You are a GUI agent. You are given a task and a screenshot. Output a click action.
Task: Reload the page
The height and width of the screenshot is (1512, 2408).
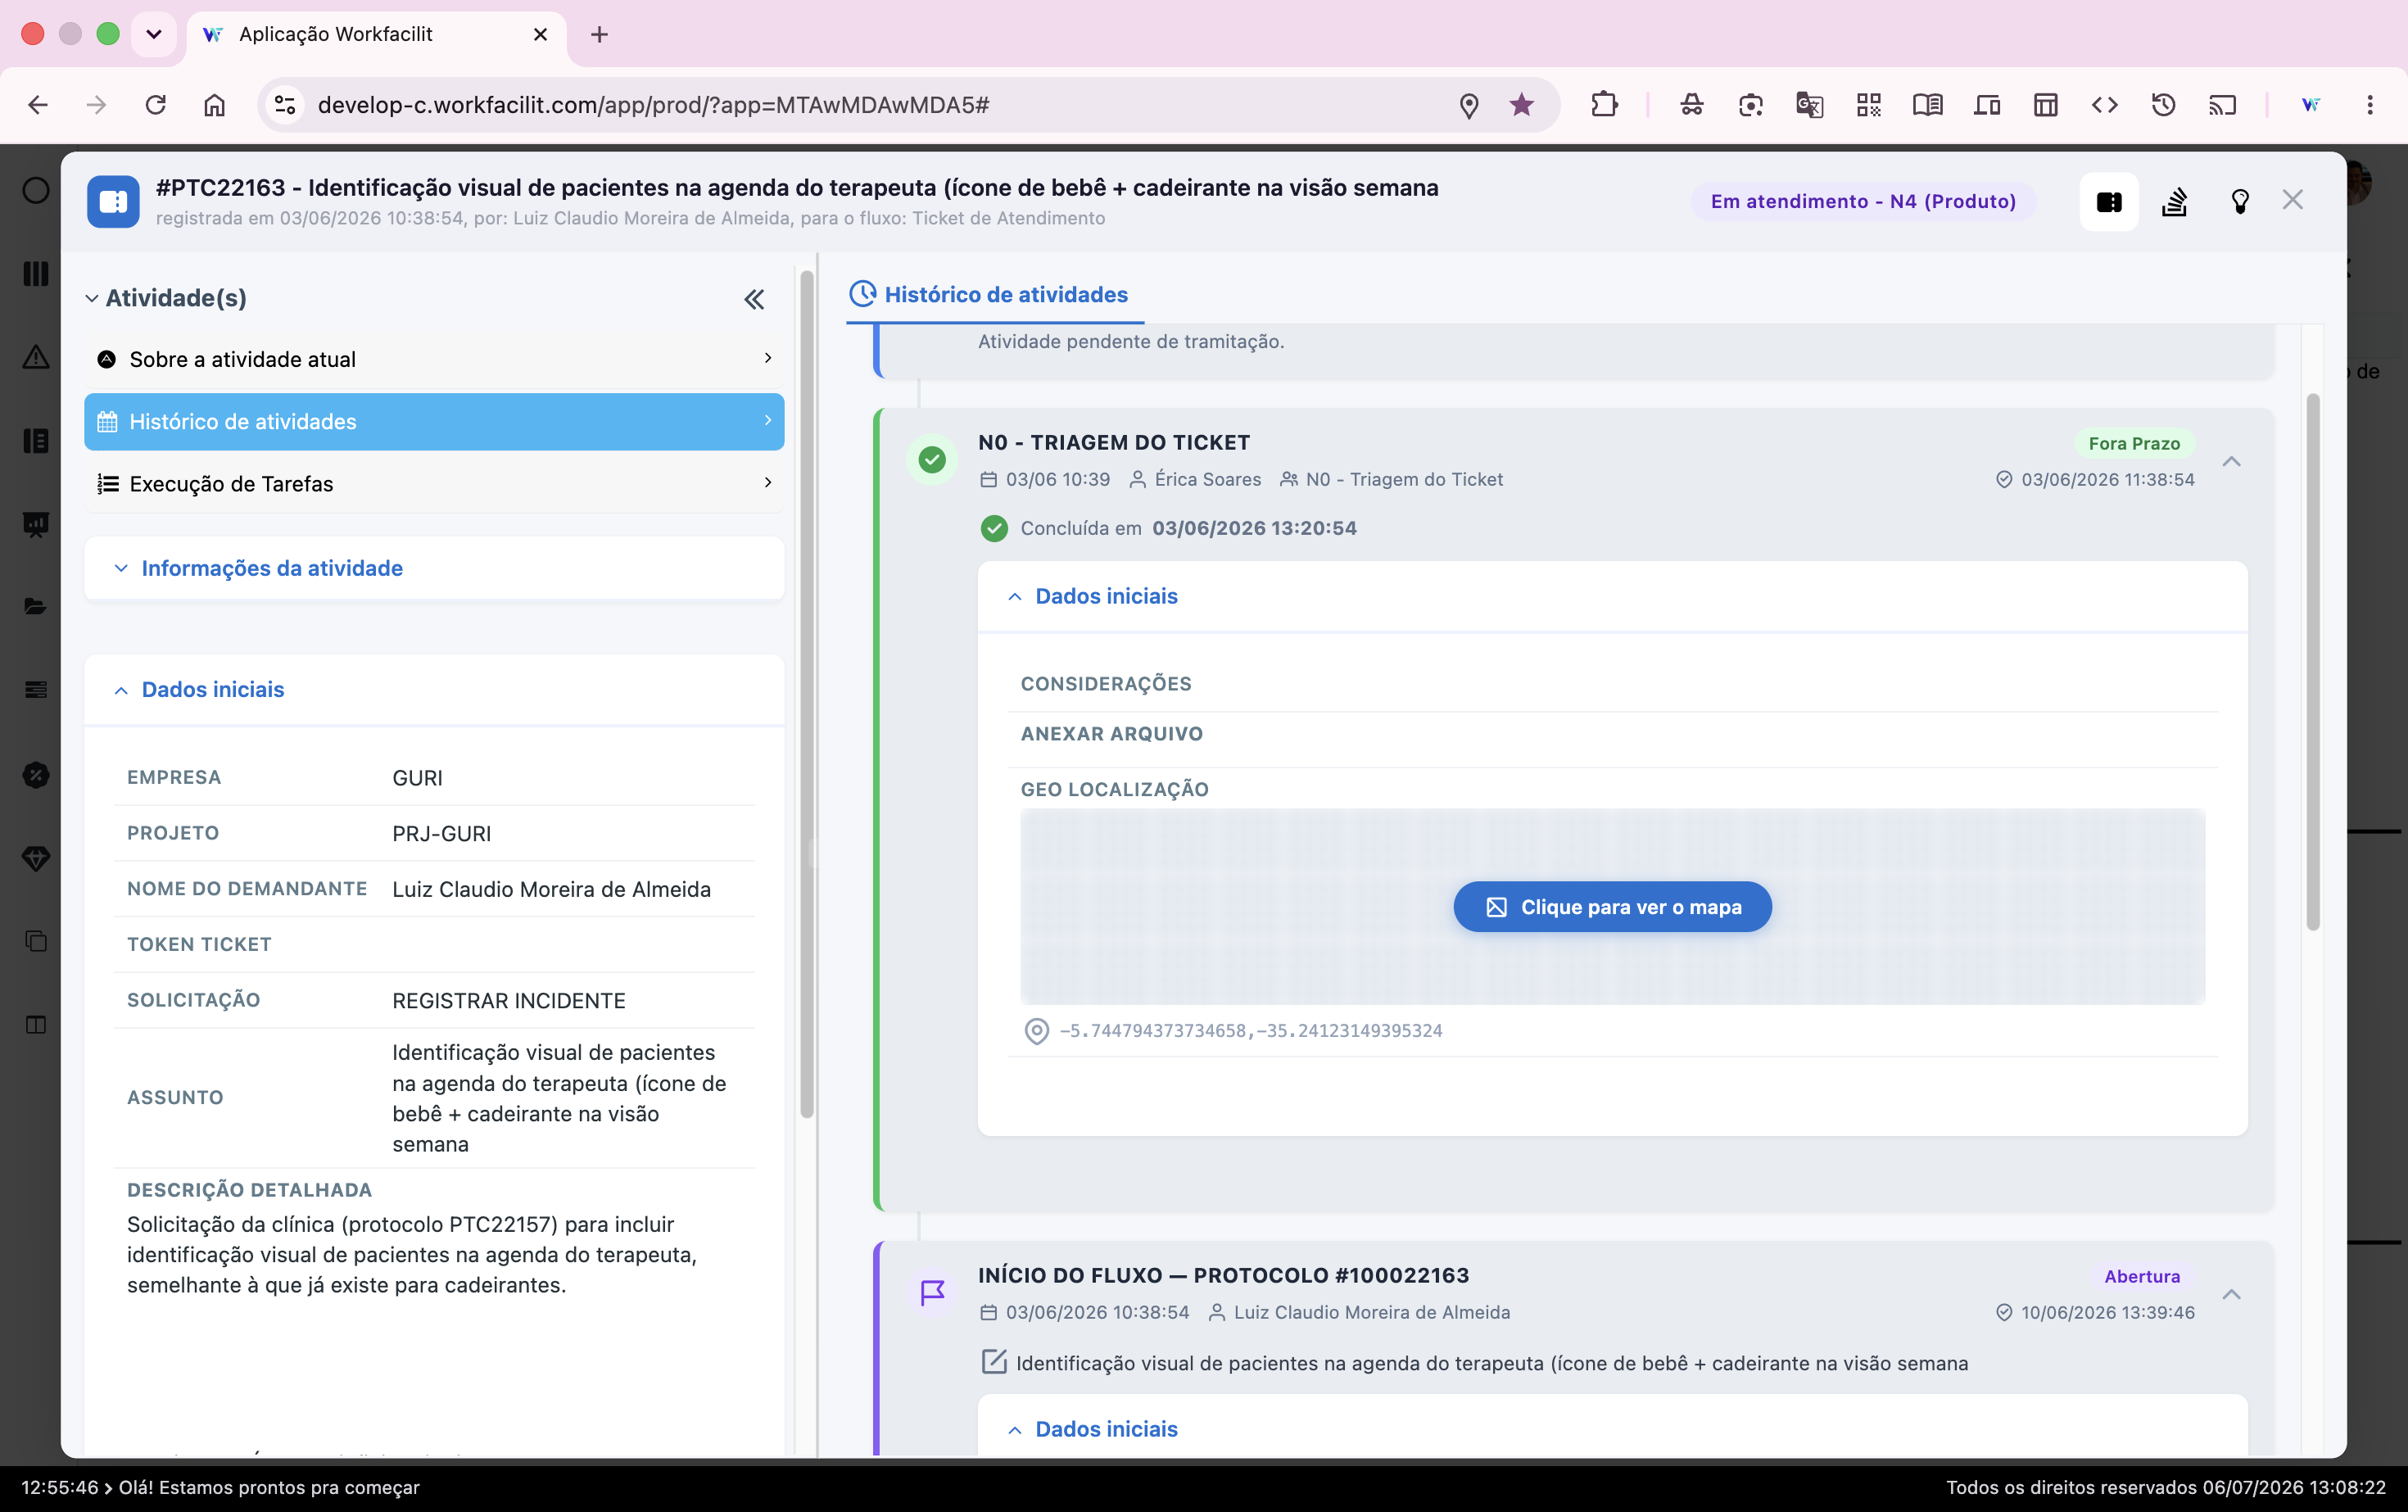pyautogui.click(x=155, y=105)
